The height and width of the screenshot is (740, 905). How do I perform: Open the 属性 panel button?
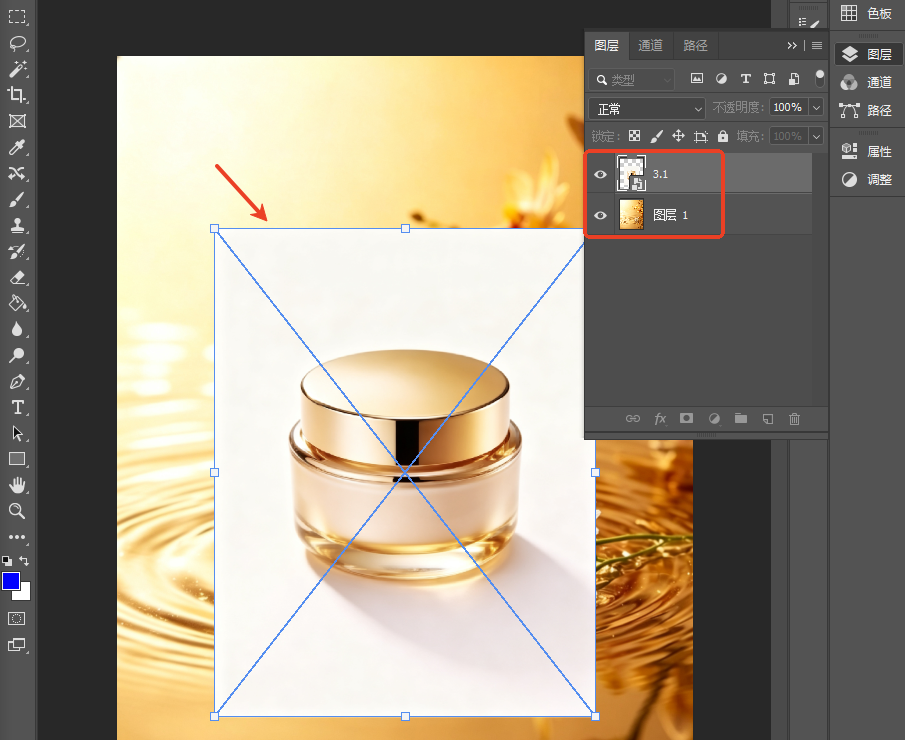867,151
